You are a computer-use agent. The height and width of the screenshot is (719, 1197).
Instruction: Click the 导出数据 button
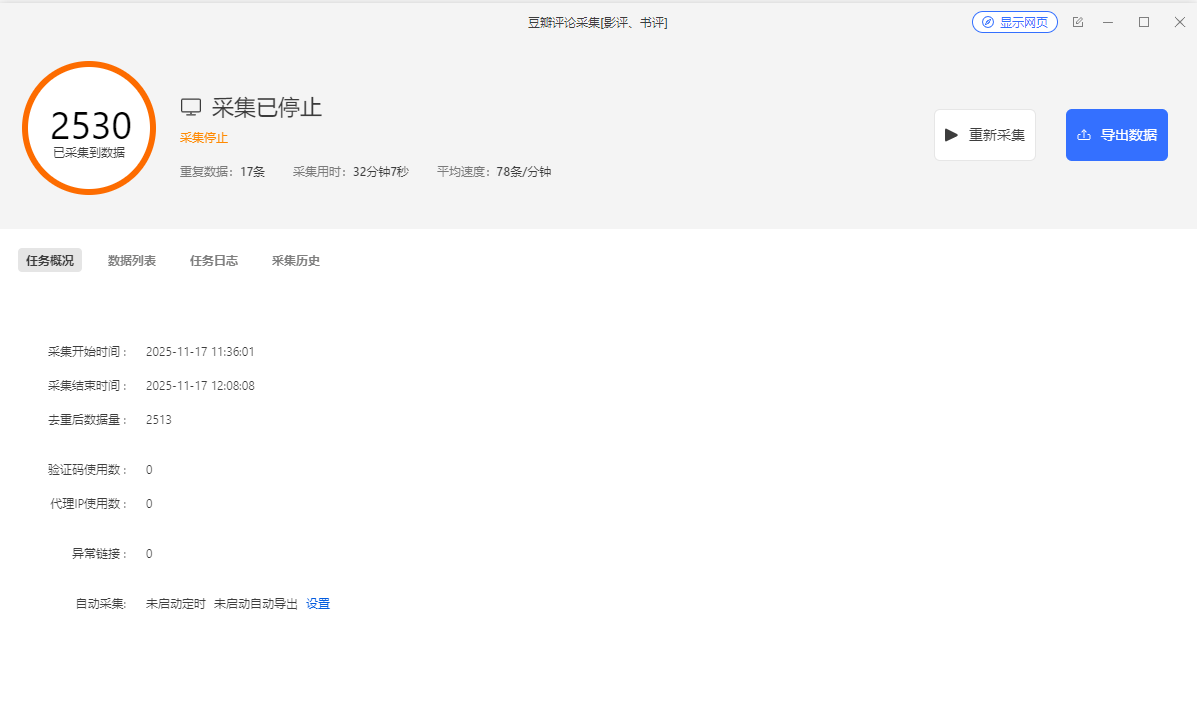click(x=1117, y=135)
